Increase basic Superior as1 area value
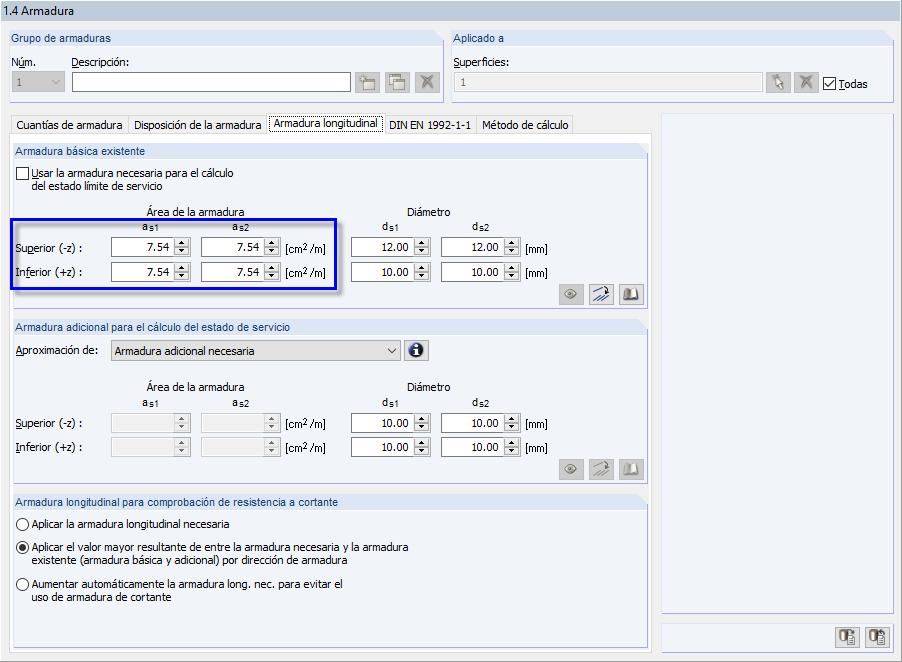Image resolution: width=902 pixels, height=662 pixels. tap(182, 243)
